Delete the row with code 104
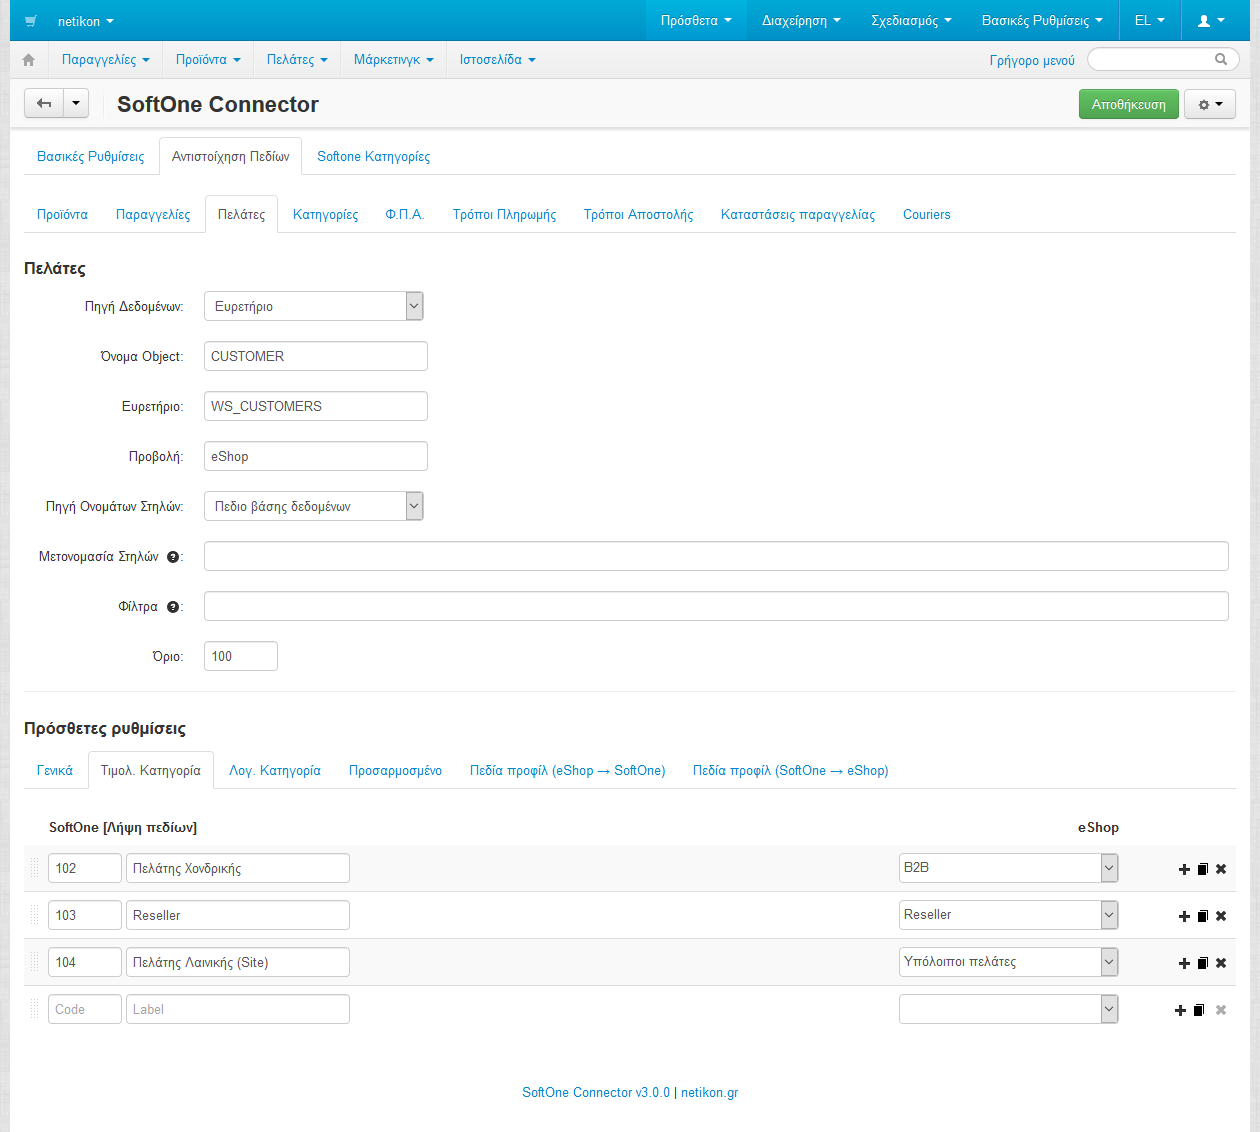The image size is (1260, 1132). pyautogui.click(x=1221, y=963)
